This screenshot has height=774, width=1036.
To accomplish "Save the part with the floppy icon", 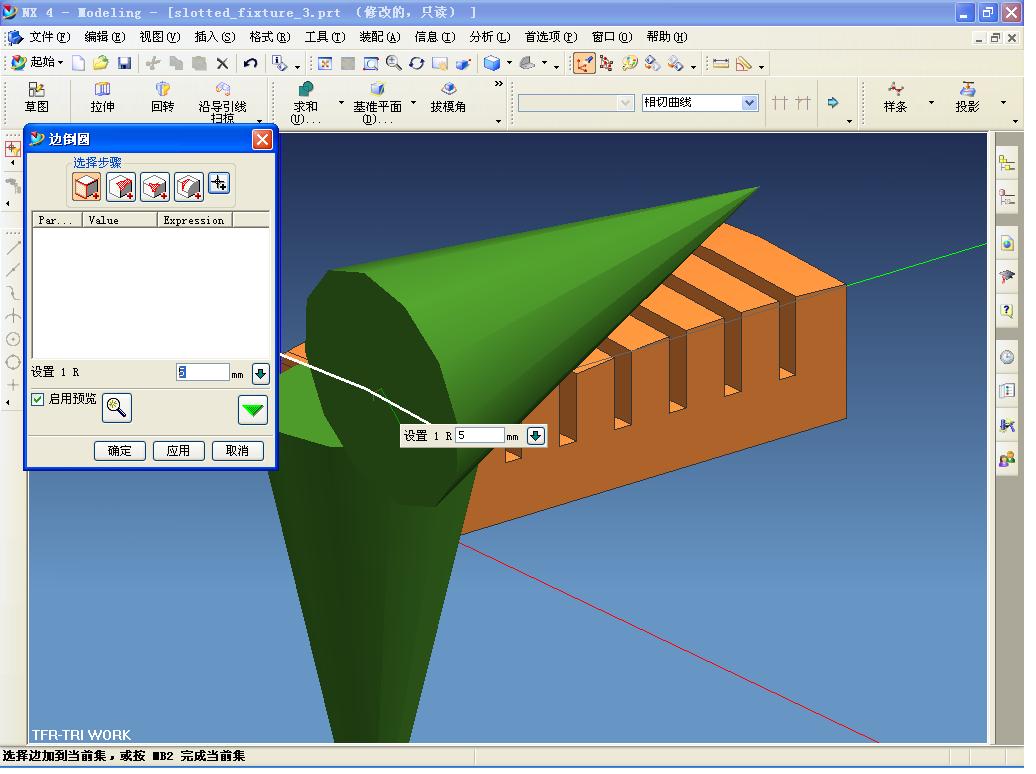I will click(x=124, y=63).
